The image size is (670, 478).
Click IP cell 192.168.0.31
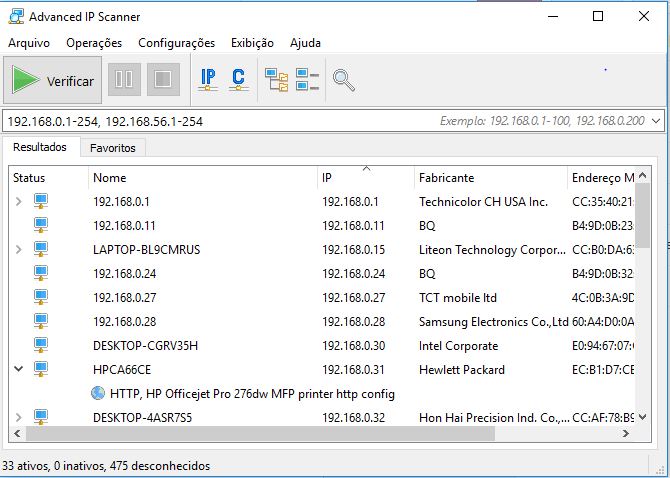(353, 369)
